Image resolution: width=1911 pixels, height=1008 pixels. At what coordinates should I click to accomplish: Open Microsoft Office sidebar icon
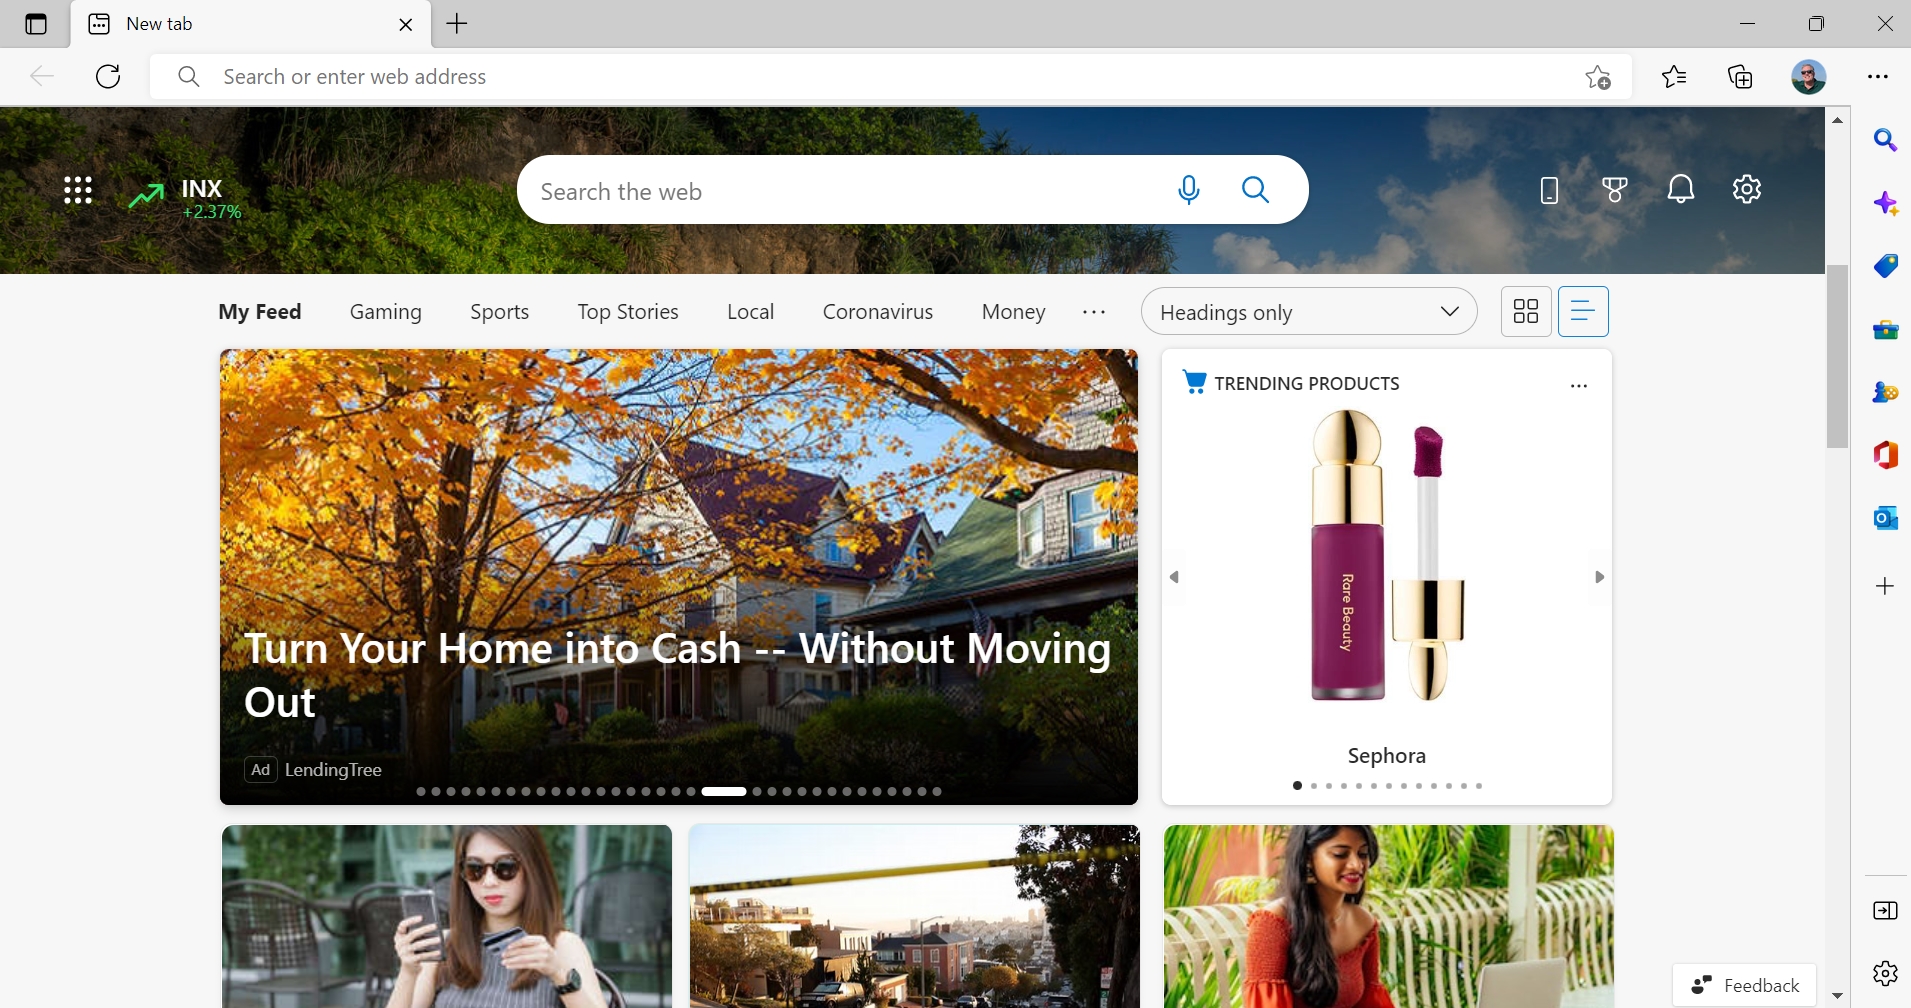(1885, 455)
